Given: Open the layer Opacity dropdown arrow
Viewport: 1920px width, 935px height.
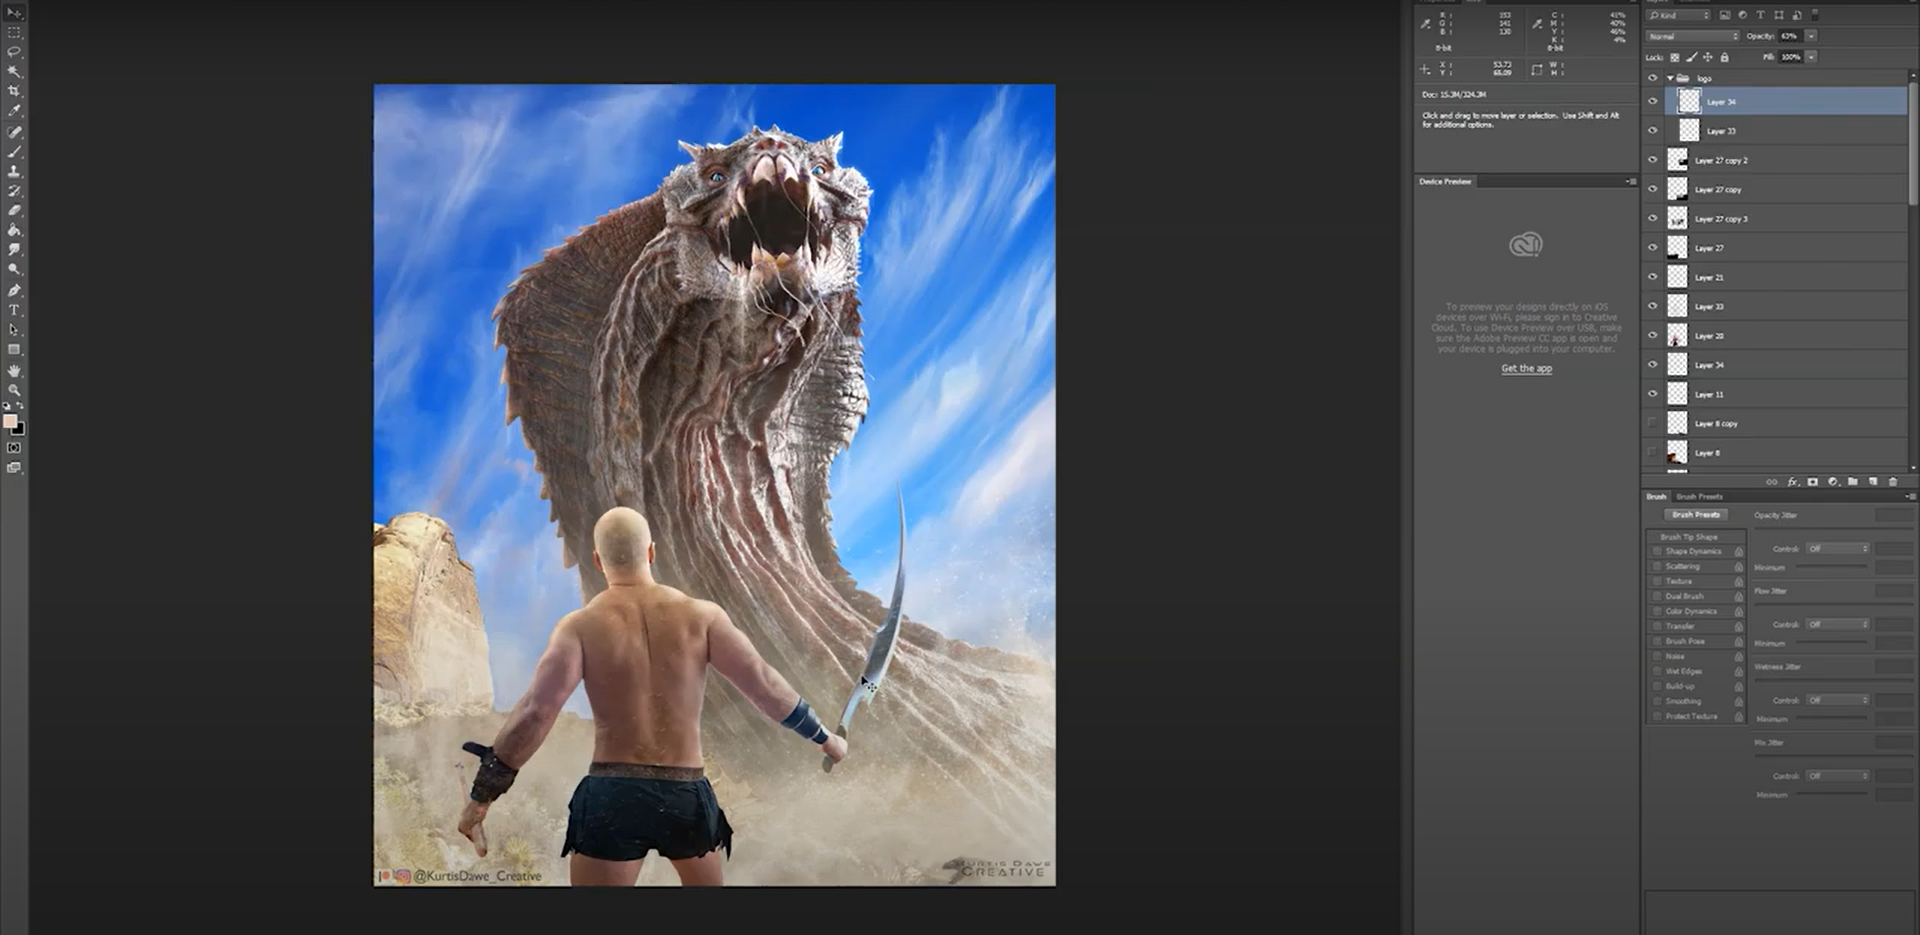Looking at the screenshot, I should pyautogui.click(x=1811, y=36).
